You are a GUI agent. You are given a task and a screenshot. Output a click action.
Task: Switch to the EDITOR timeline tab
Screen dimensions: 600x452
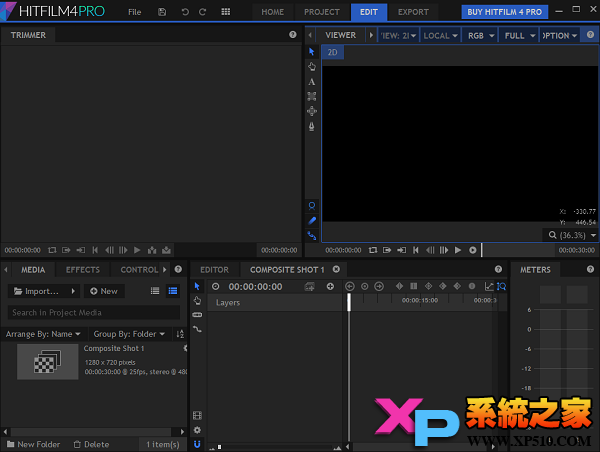[214, 270]
